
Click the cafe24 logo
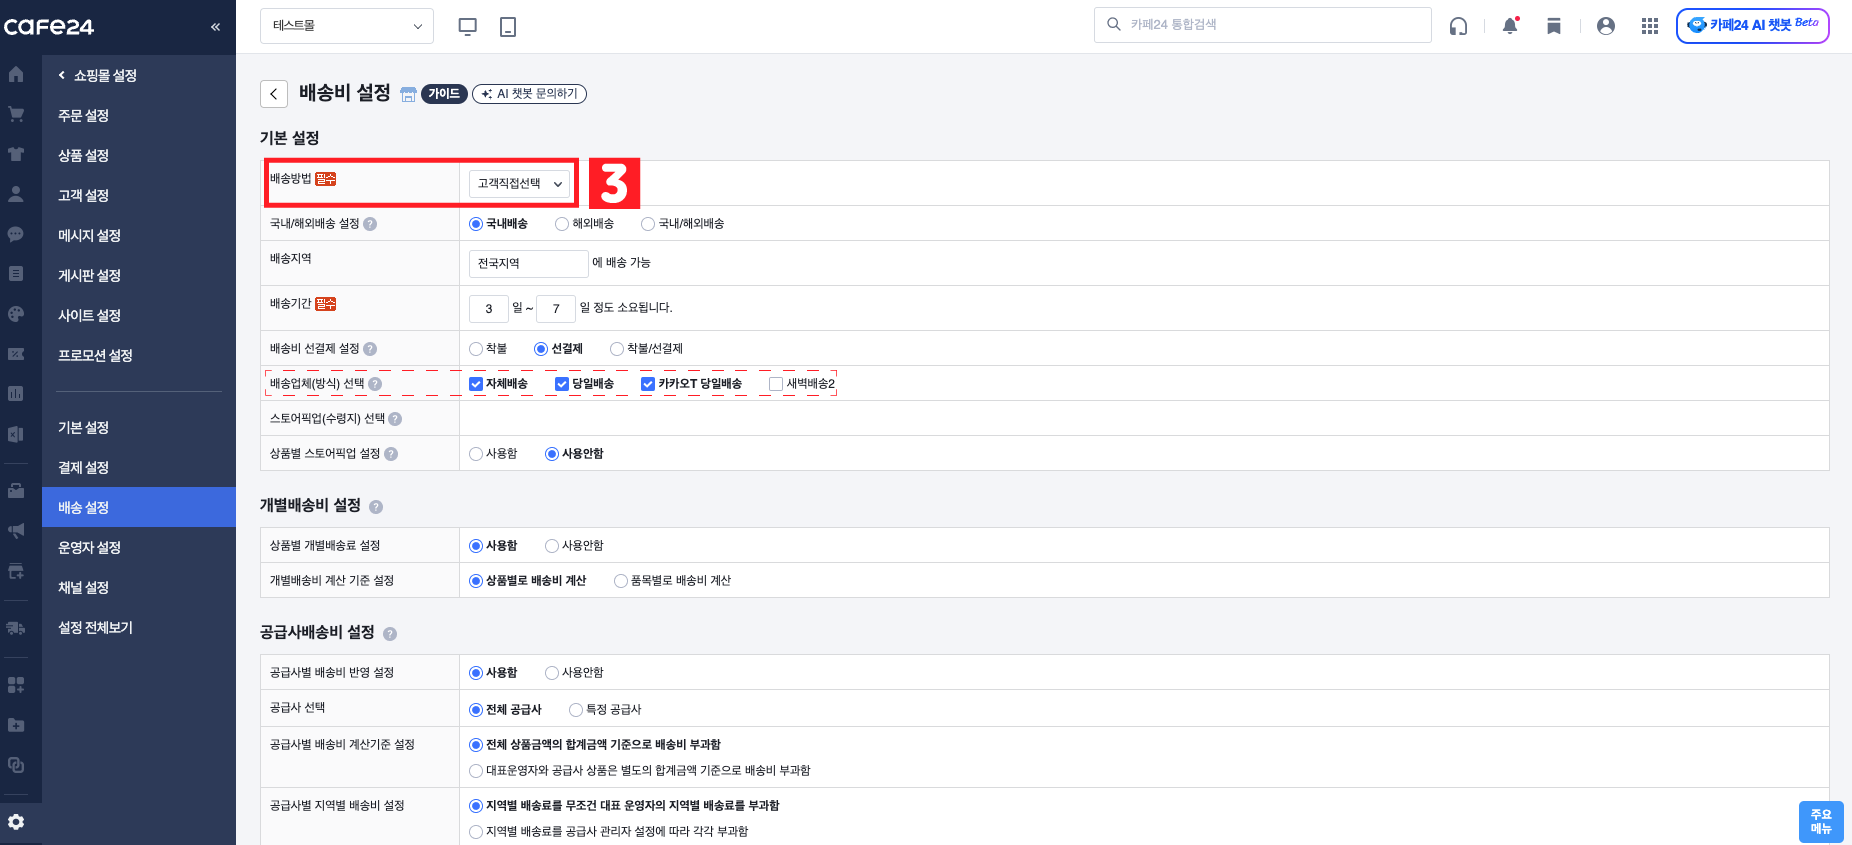49,27
